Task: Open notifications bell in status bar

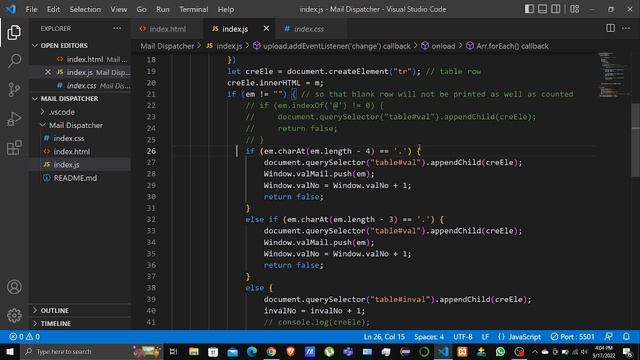Action: click(x=626, y=337)
